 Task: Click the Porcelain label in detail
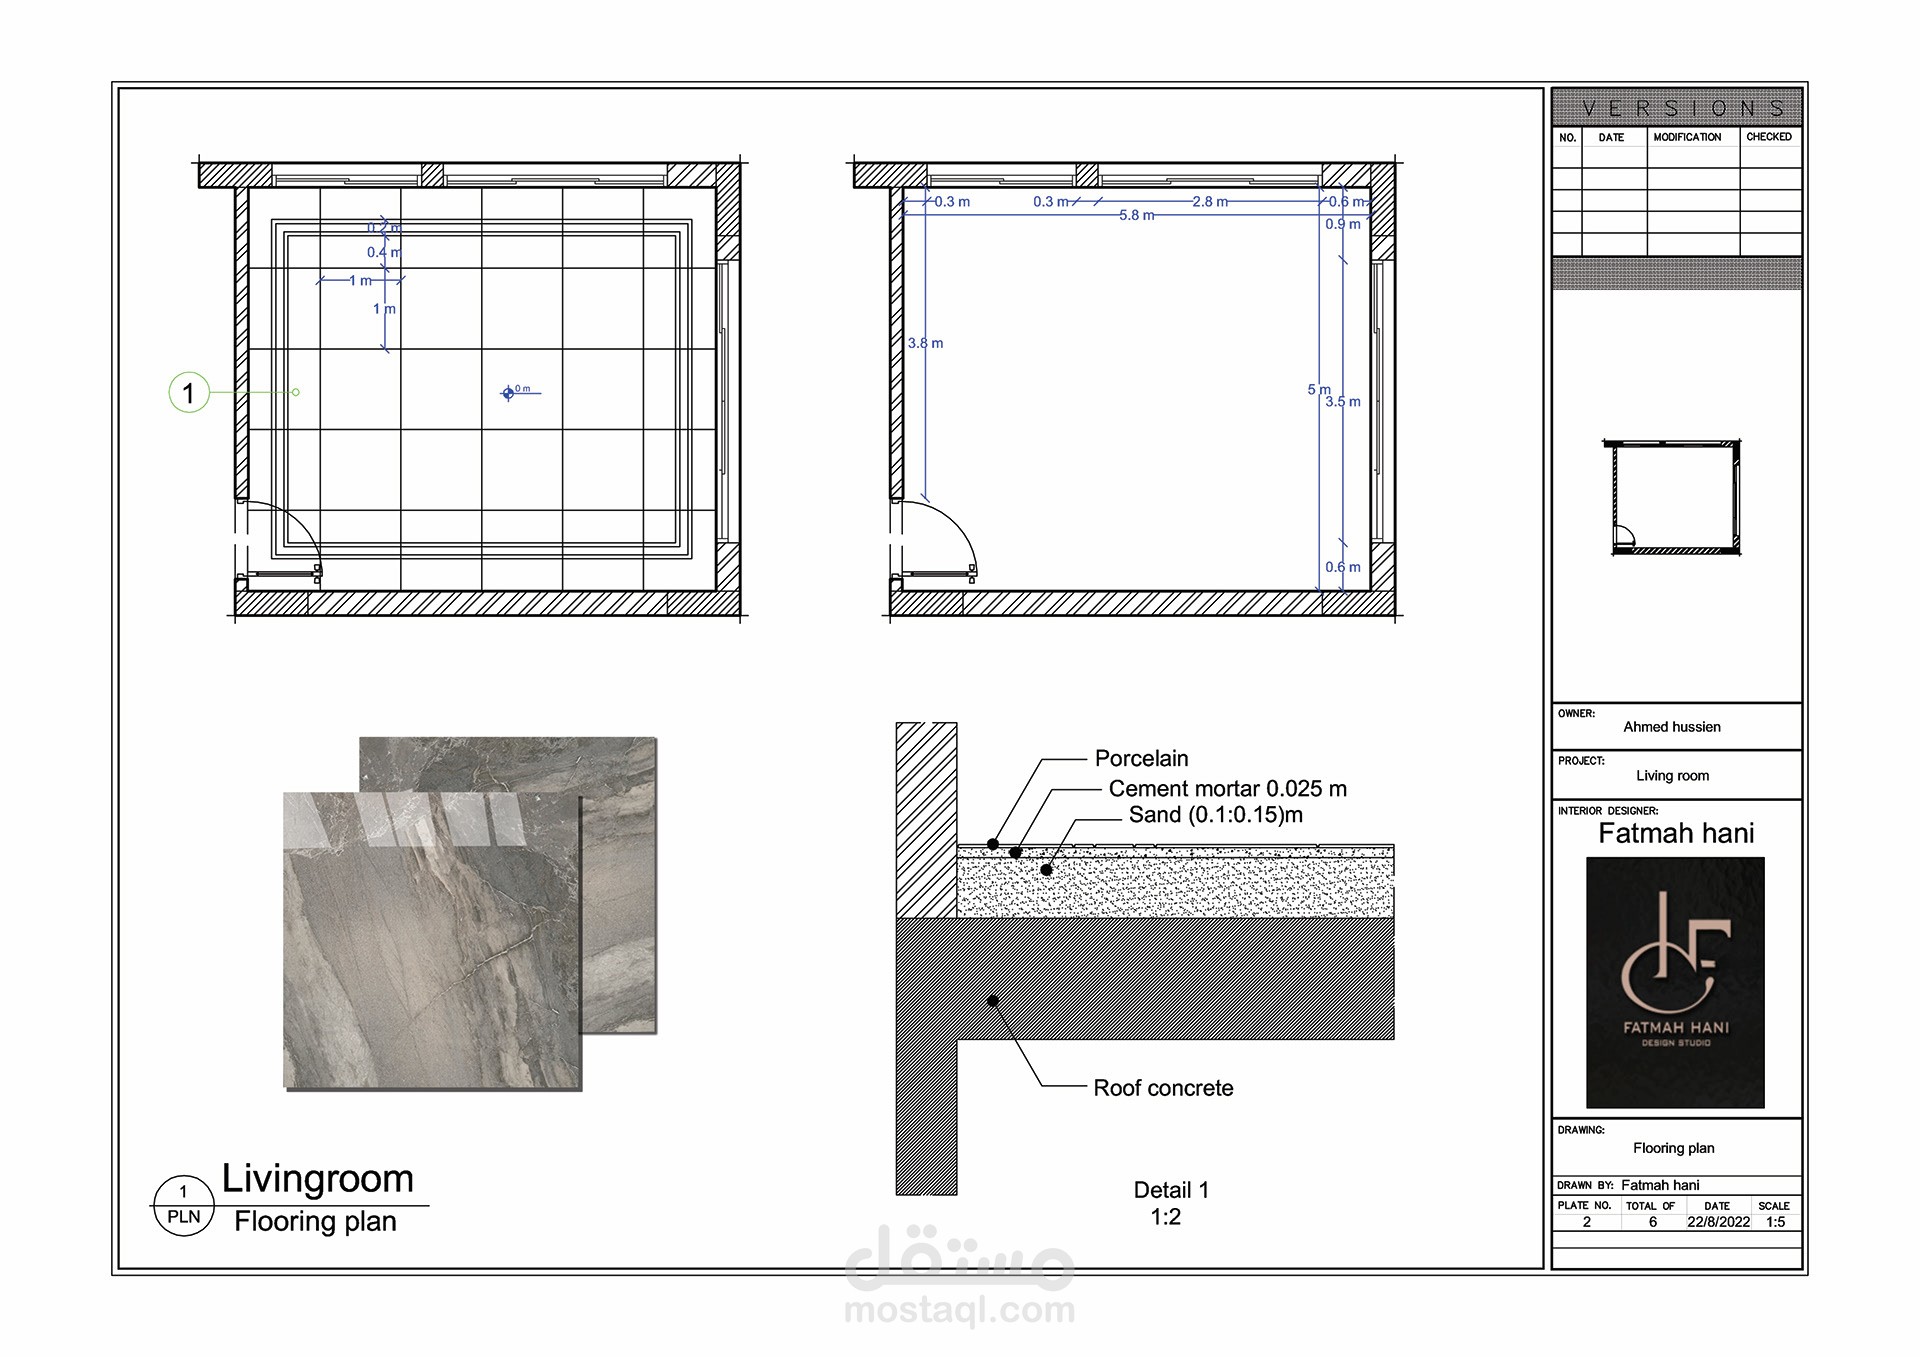[x=1141, y=759]
